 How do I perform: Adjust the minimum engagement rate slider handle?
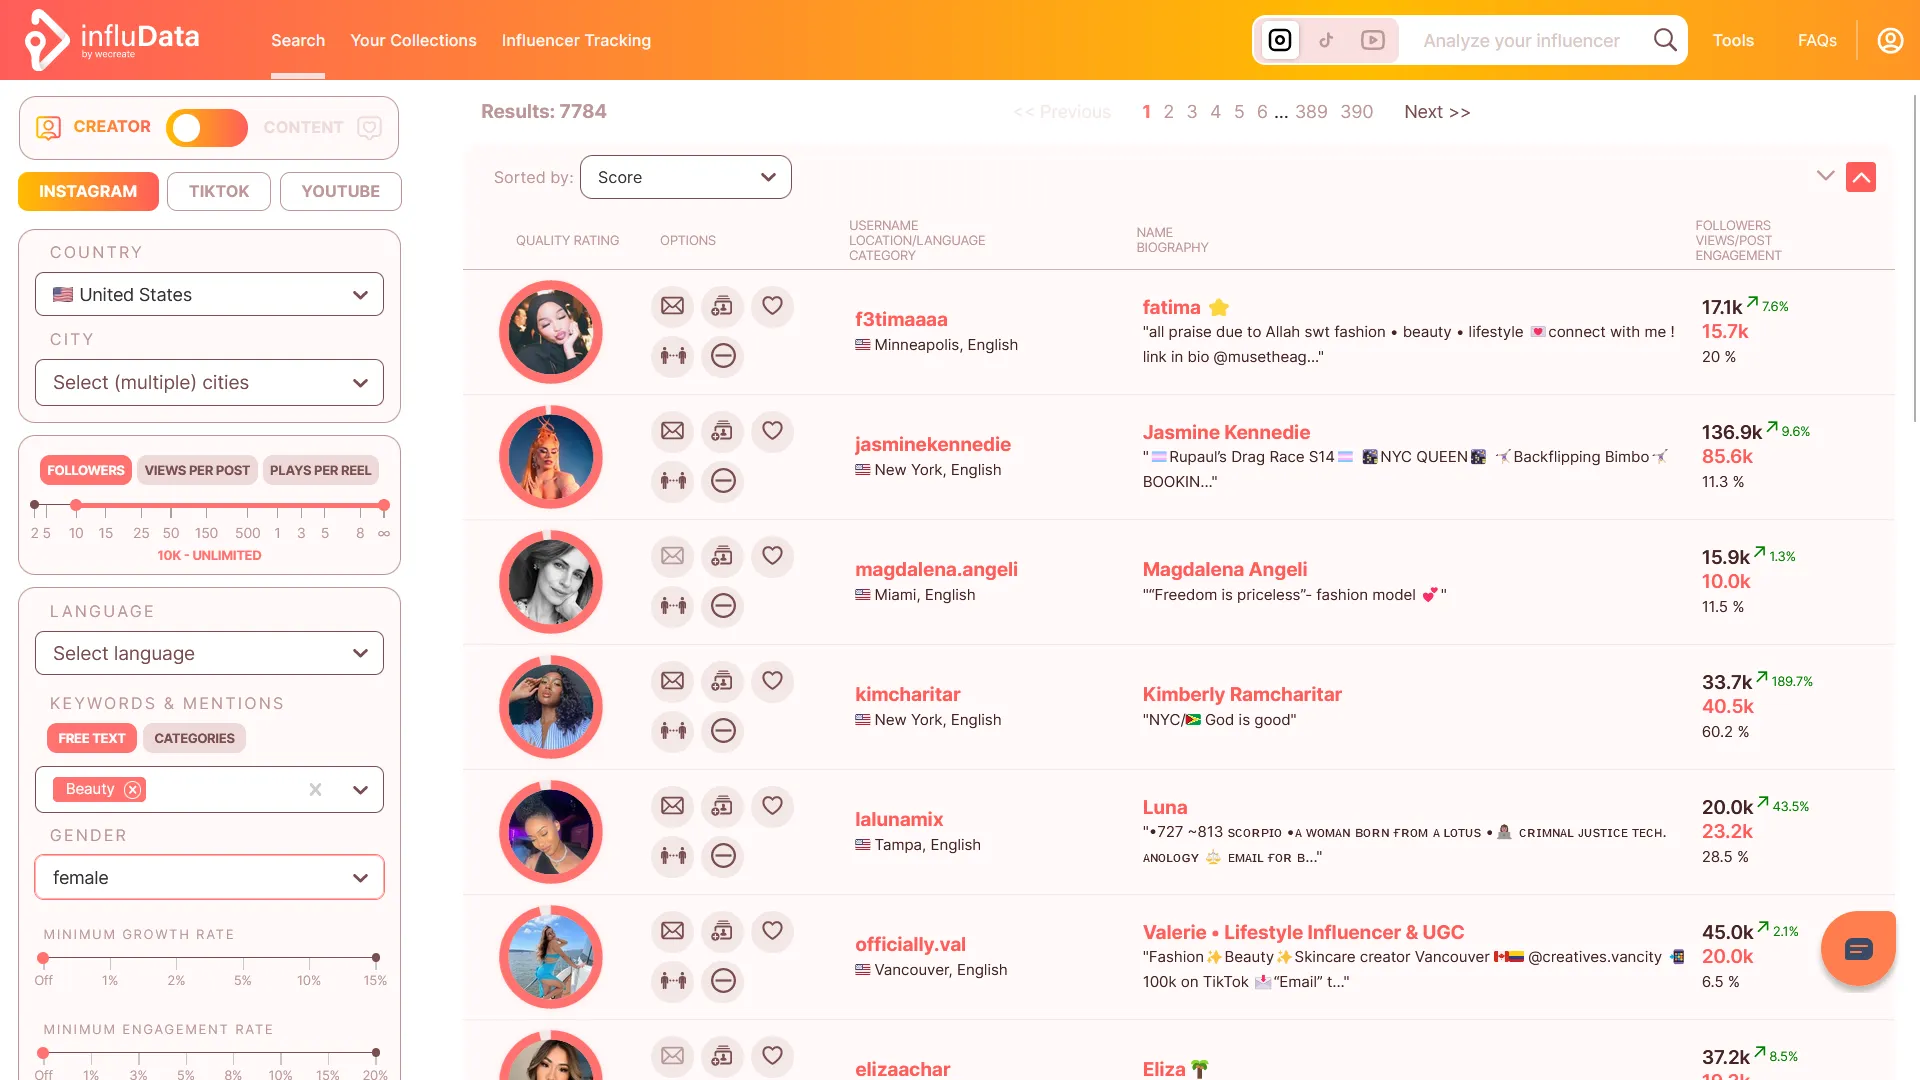[43, 1053]
